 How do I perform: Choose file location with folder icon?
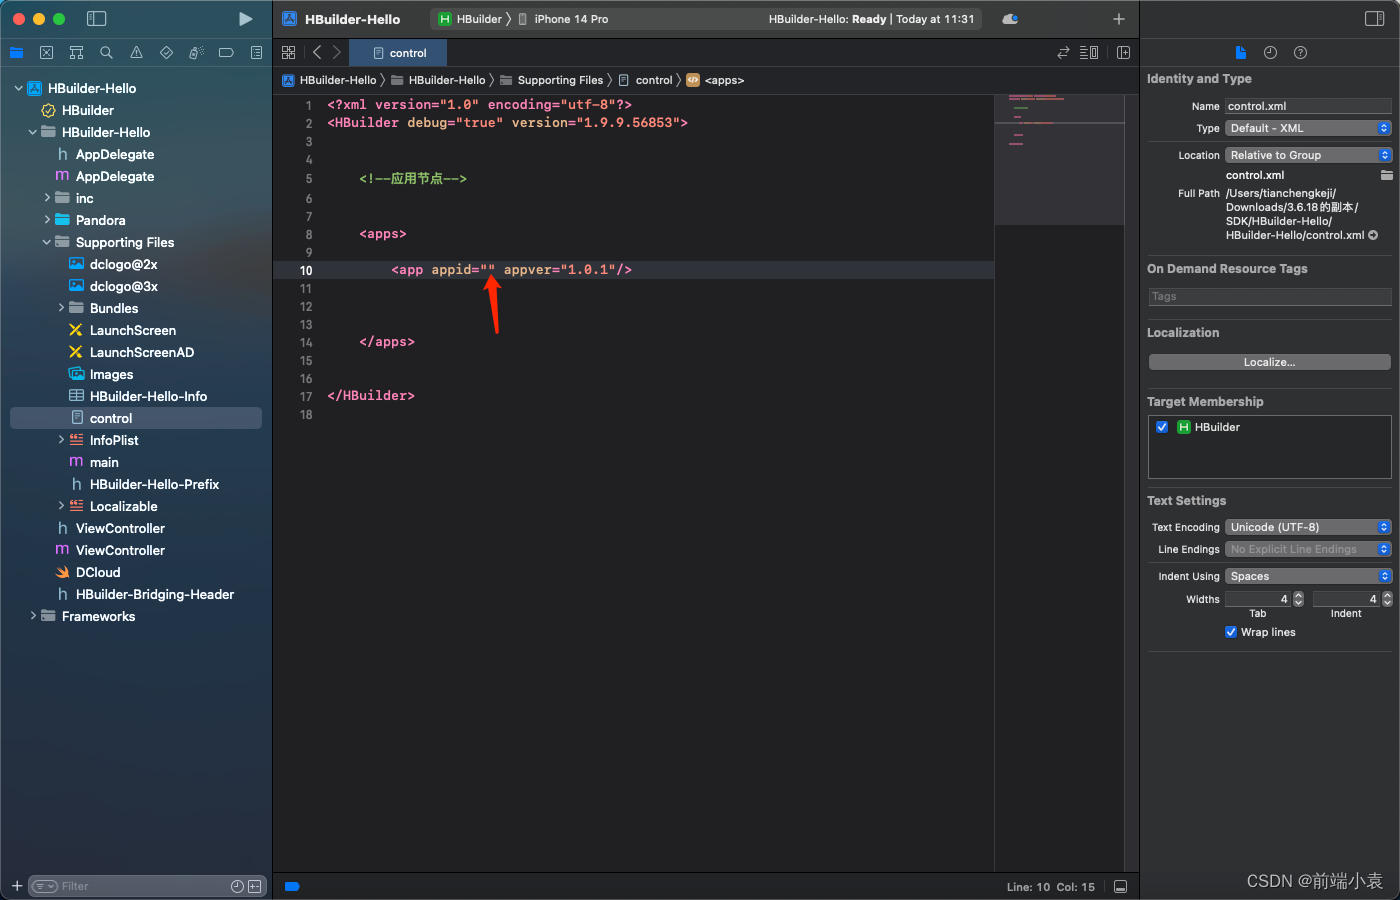[x=1386, y=175]
